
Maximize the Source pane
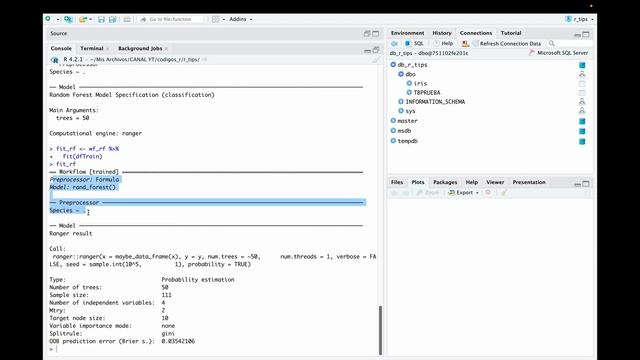pyautogui.click(x=376, y=33)
